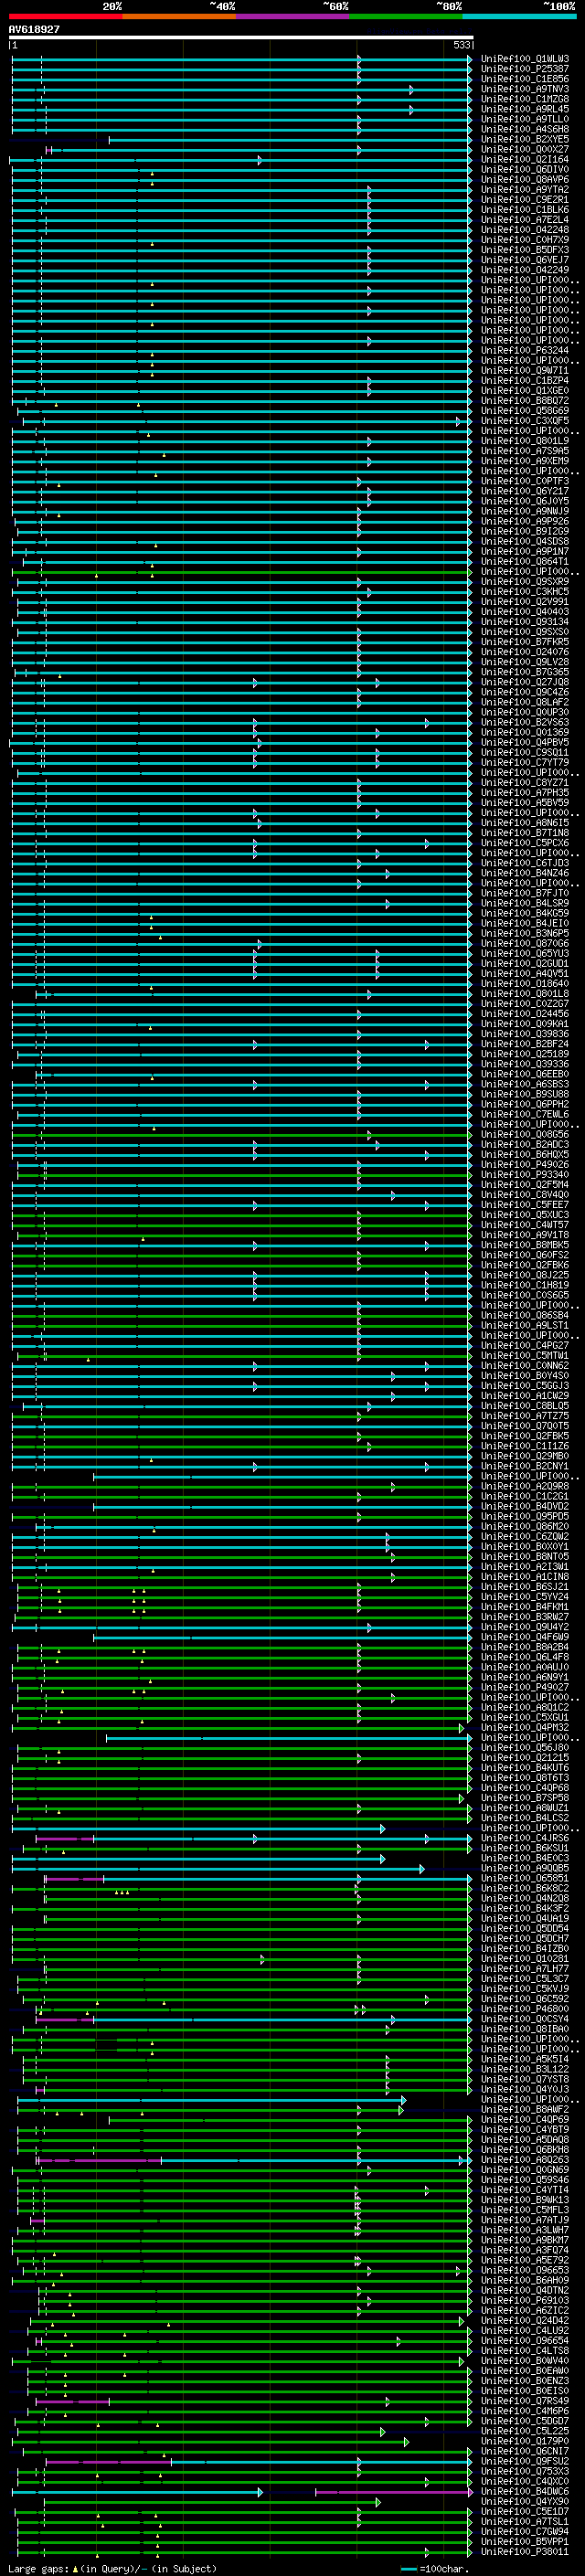Click the UniRef100_Q86SB4 label

coord(525,1315)
